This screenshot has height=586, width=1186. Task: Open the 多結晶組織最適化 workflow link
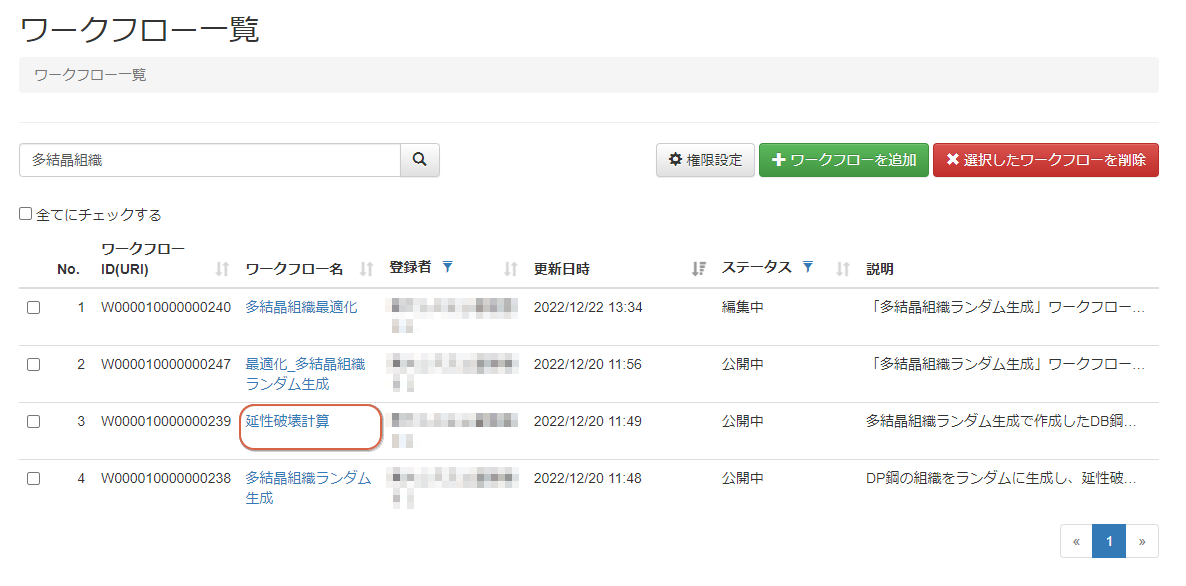pyautogui.click(x=301, y=307)
